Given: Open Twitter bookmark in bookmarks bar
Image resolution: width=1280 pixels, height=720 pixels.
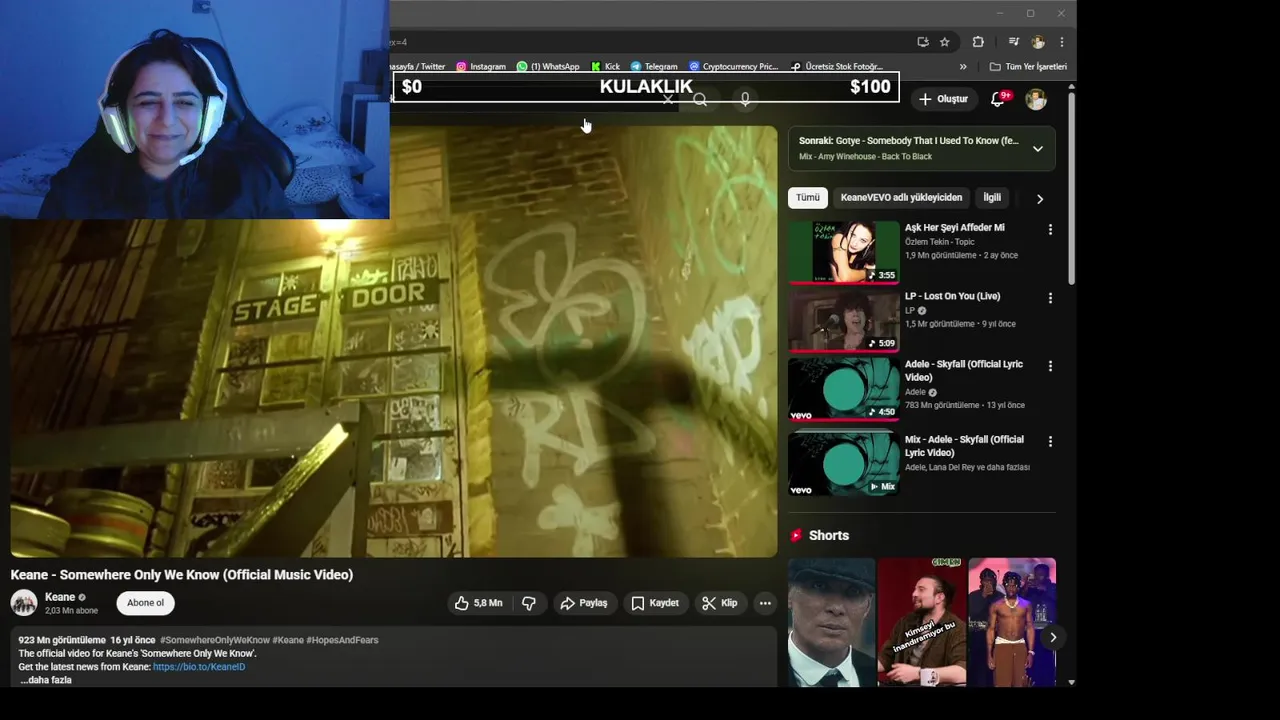Looking at the screenshot, I should pos(418,67).
